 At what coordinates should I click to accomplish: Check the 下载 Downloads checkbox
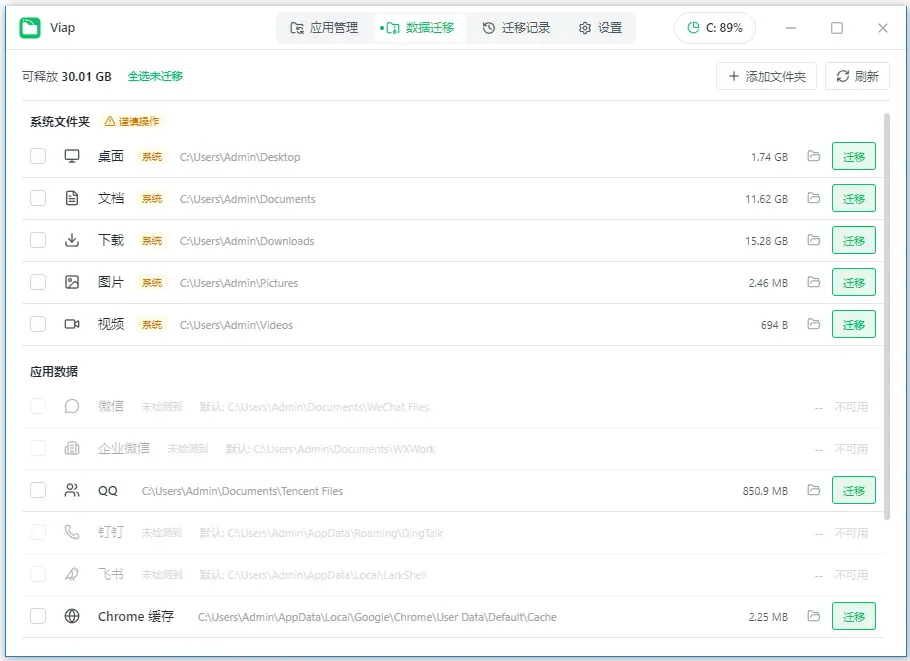pos(38,240)
